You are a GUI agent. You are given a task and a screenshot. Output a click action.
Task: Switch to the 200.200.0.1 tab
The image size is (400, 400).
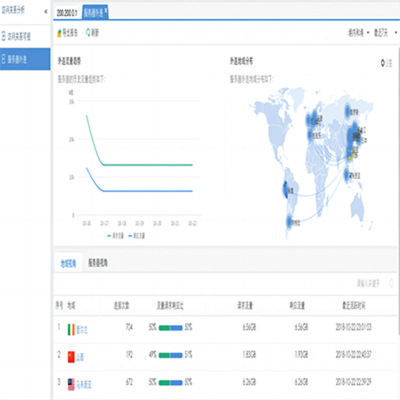[67, 13]
